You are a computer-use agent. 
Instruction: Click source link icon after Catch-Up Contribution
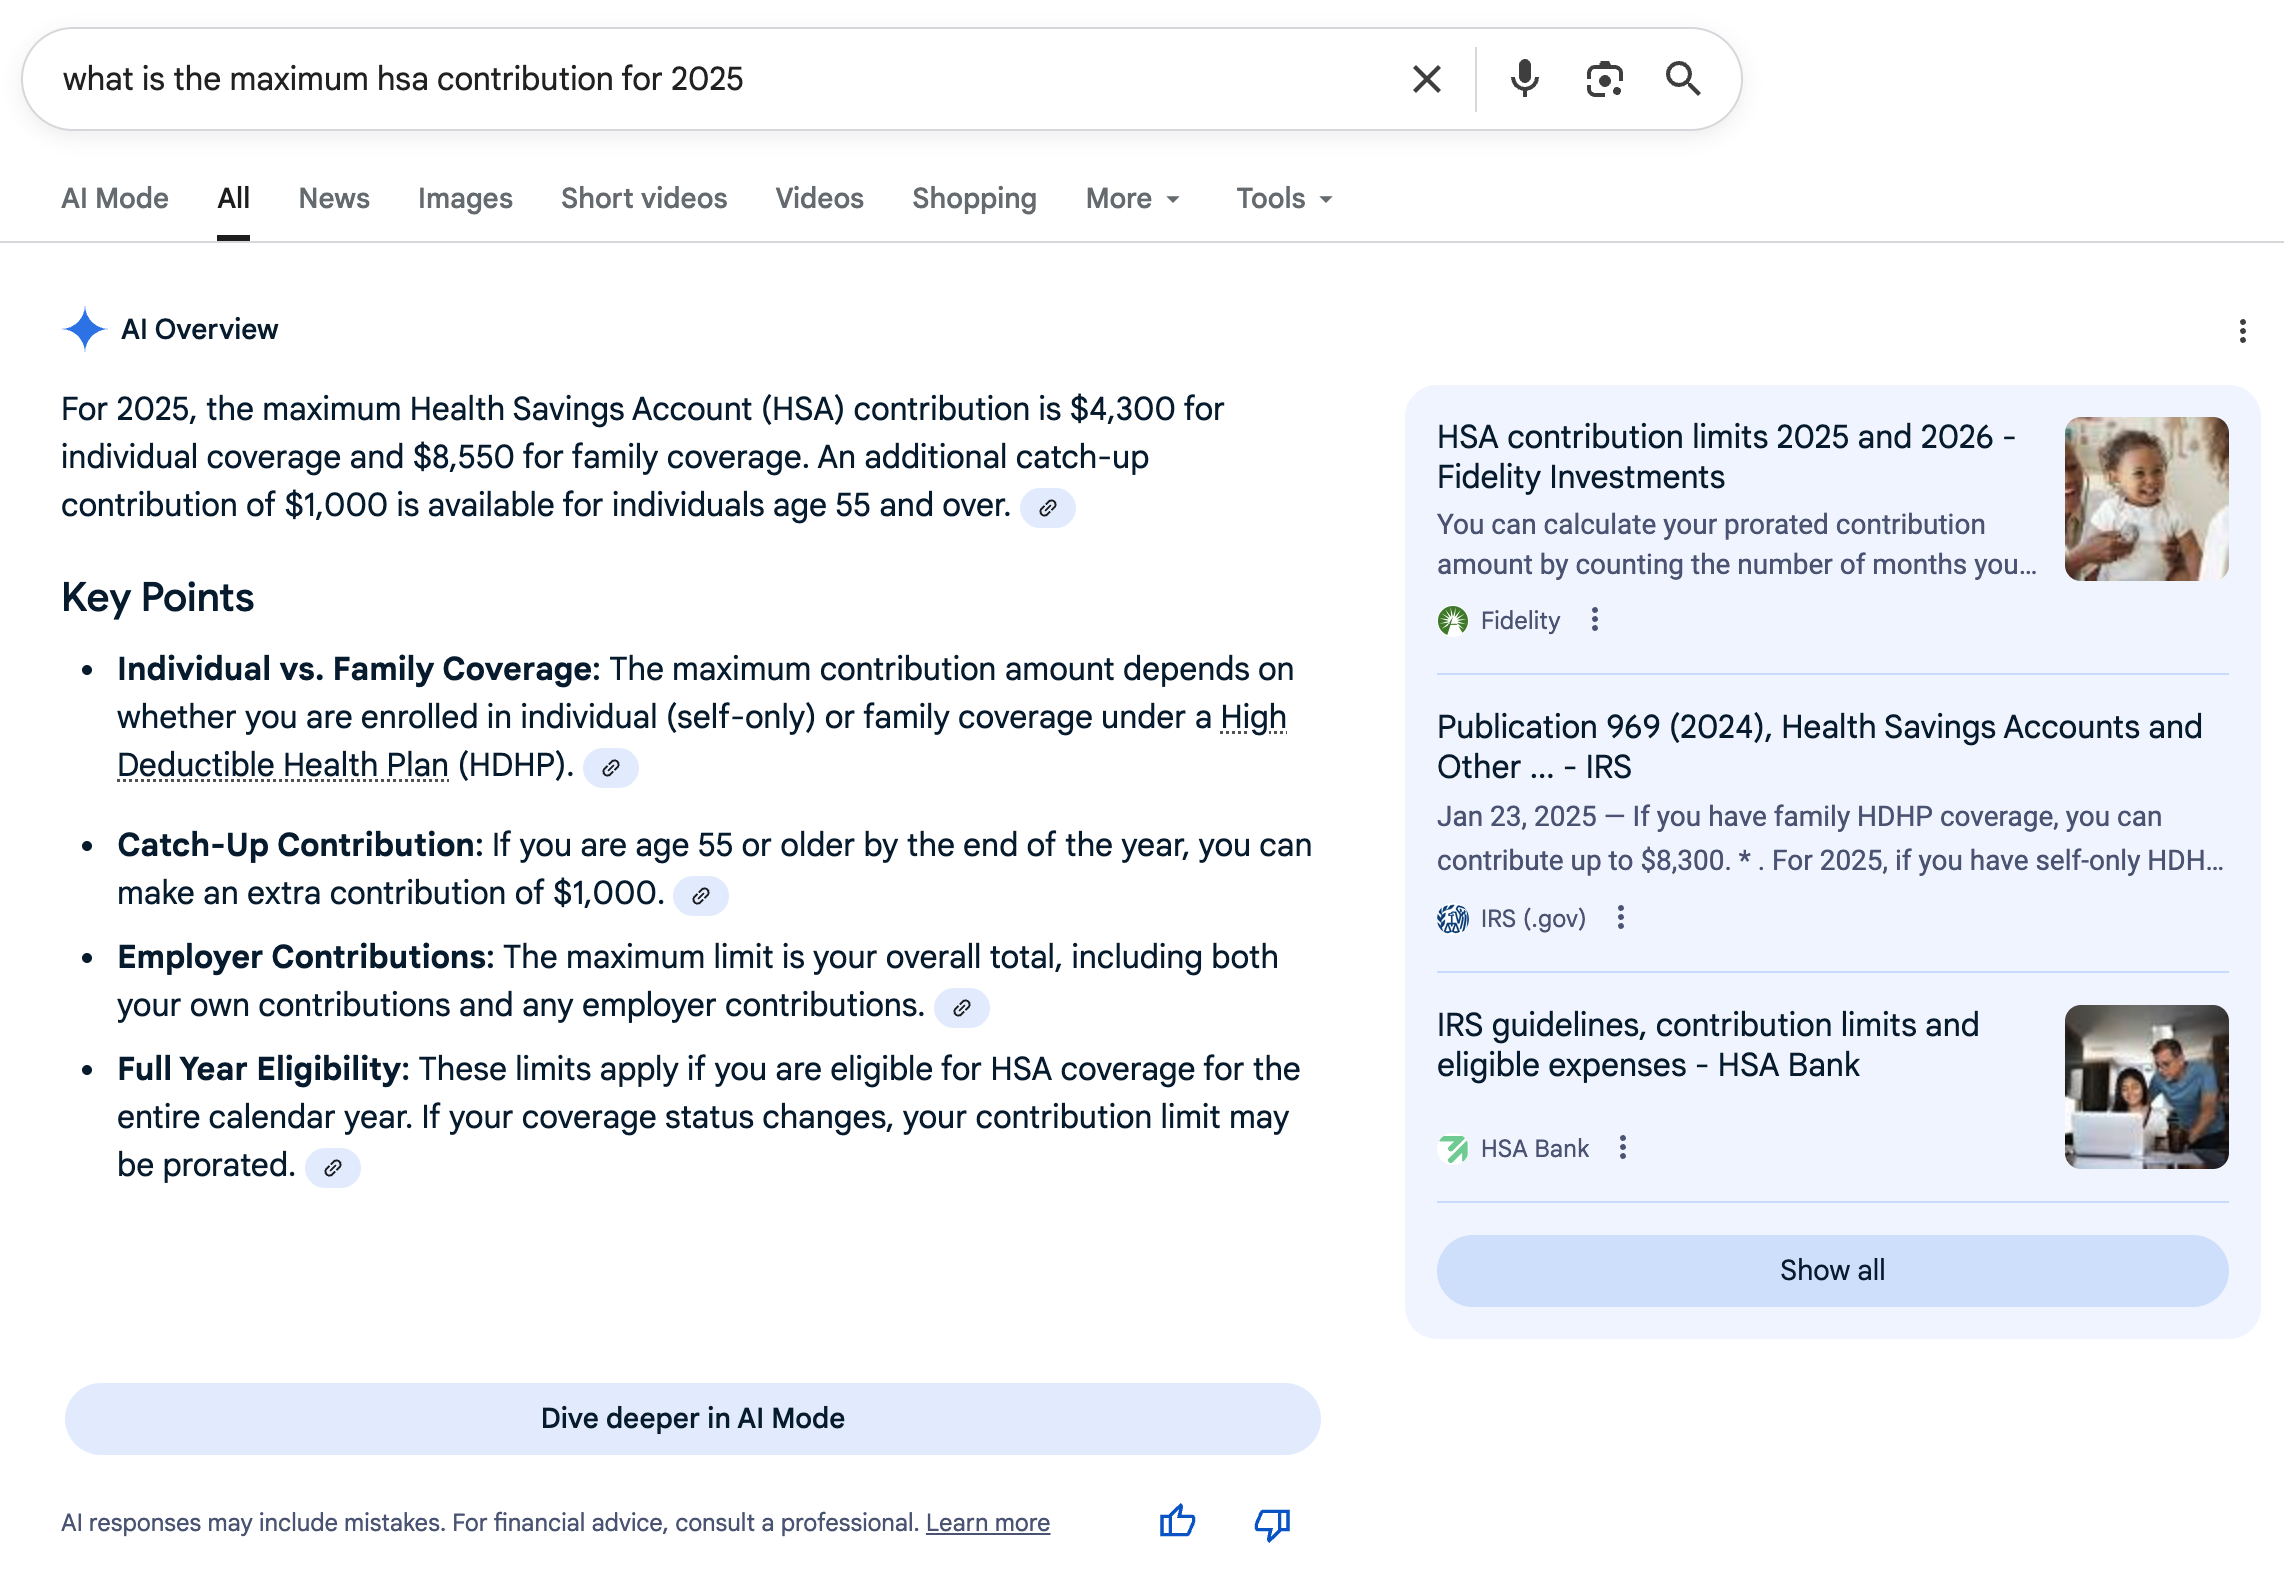[701, 896]
